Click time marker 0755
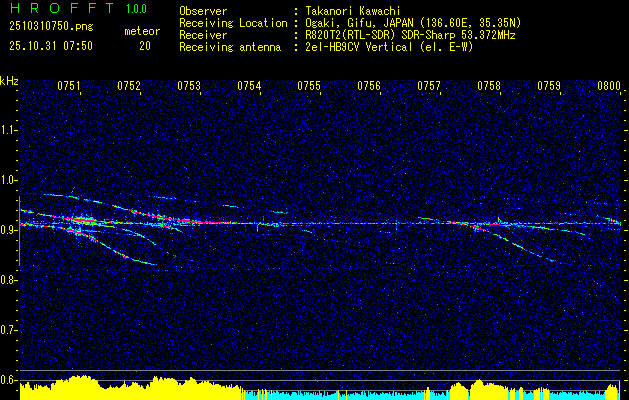Viewport: 629px width, 400px height. 309,86
